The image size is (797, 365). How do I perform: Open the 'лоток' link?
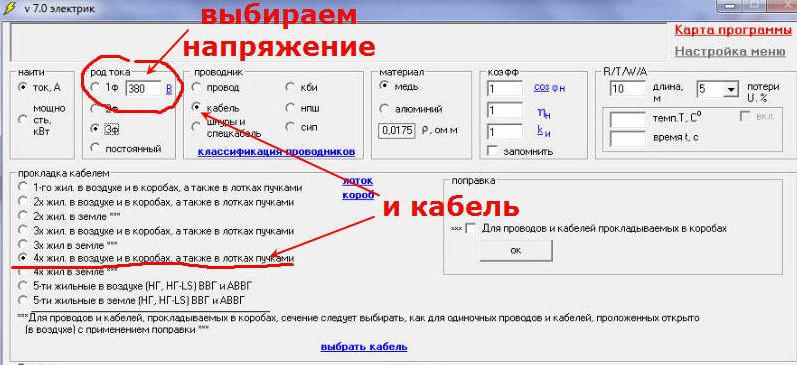358,180
